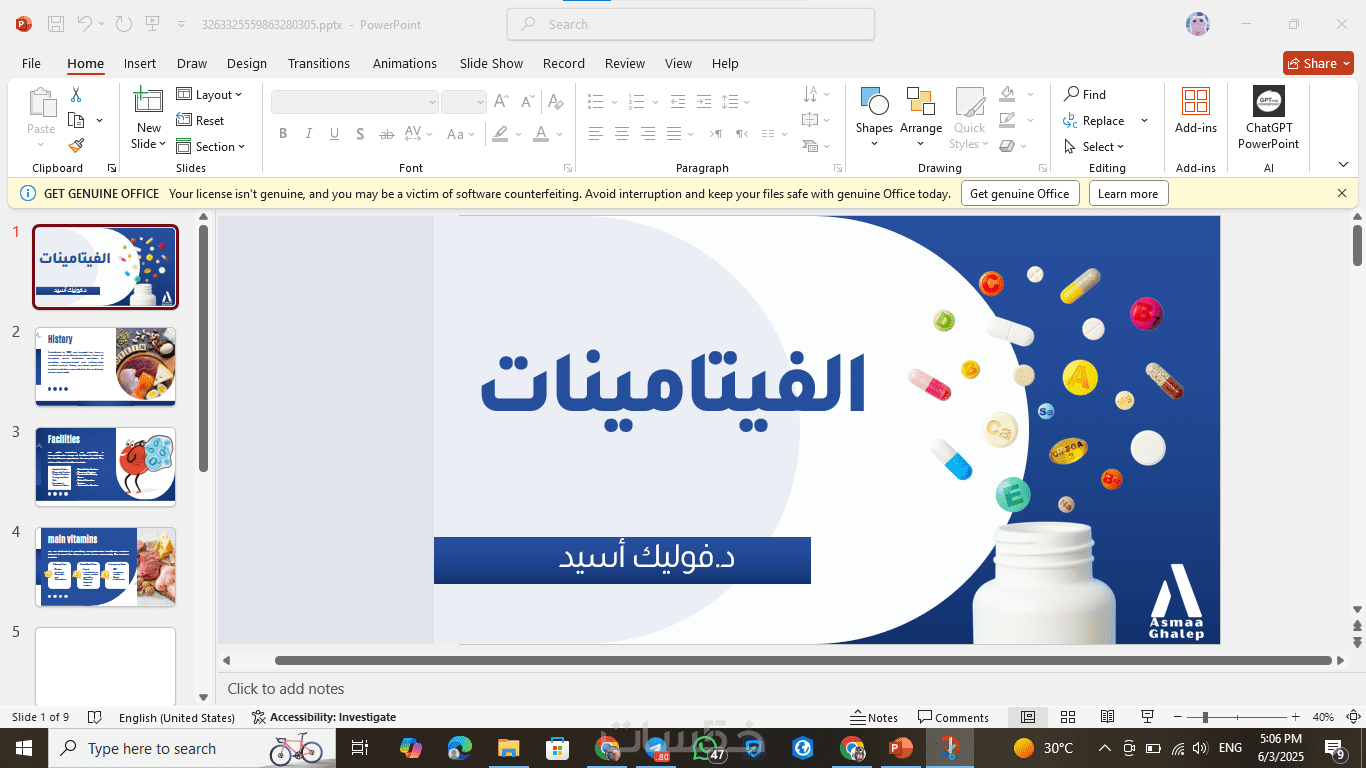Select slide 2 History thumbnail
This screenshot has width=1366, height=768.
point(105,366)
